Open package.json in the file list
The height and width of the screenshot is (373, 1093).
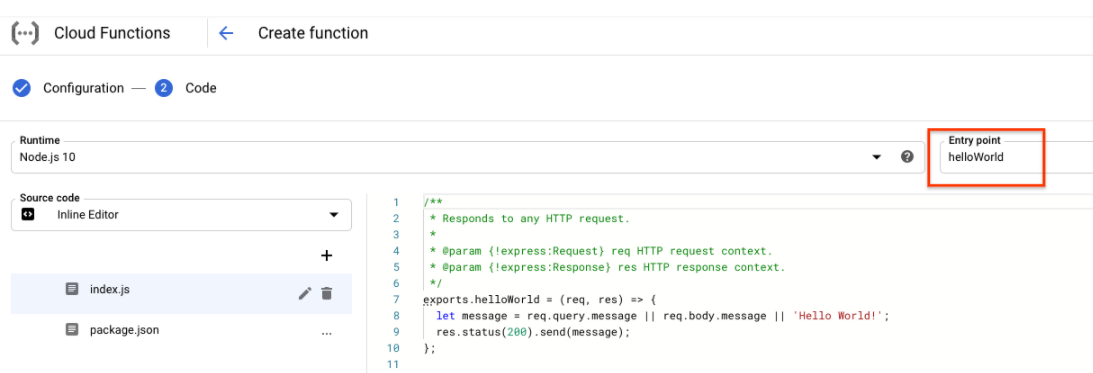[x=181, y=330]
